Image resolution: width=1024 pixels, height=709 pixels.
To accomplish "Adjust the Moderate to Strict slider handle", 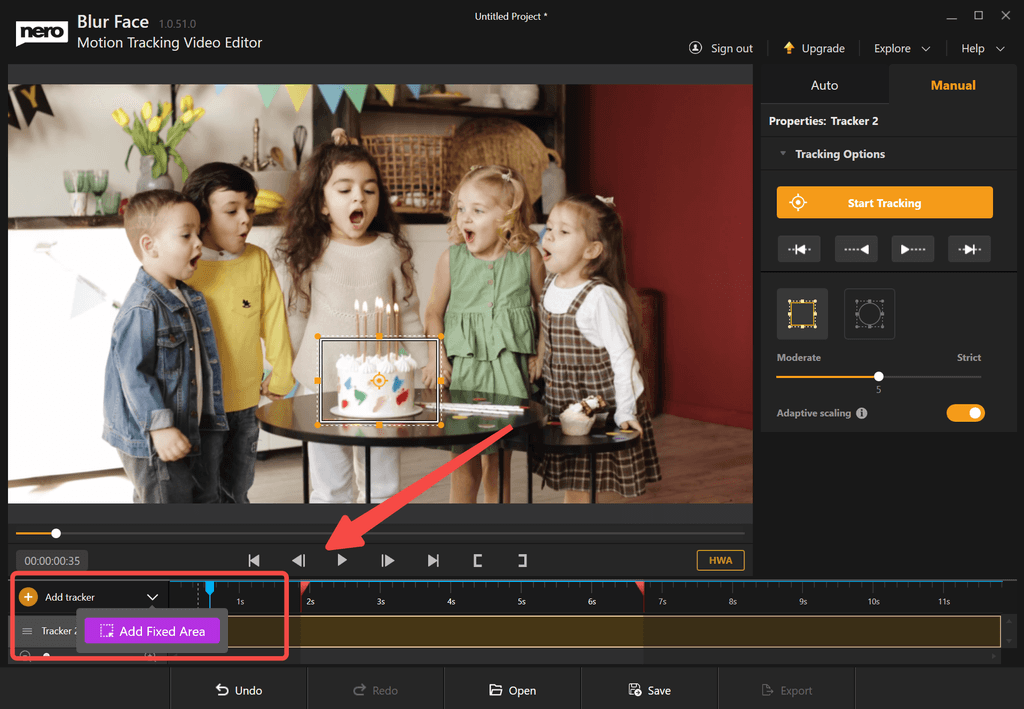I will (878, 377).
